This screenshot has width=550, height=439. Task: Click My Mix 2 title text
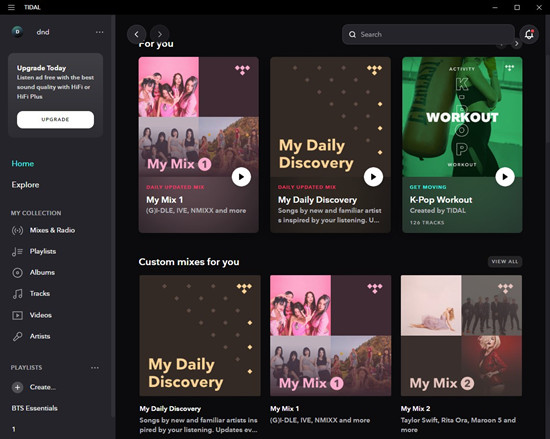point(415,408)
